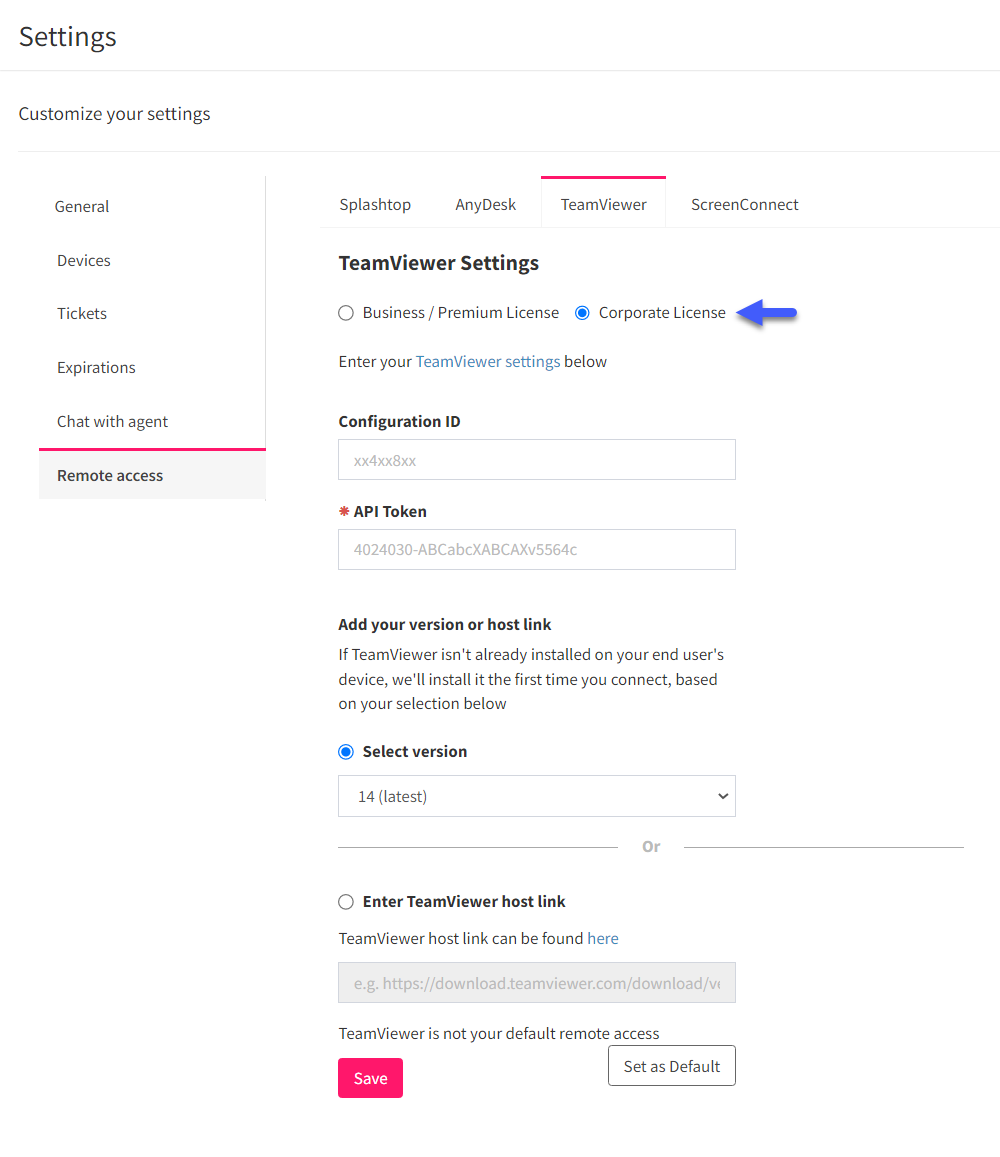Open the 14 (latest) version dropdown
The height and width of the screenshot is (1157, 1000).
point(537,796)
